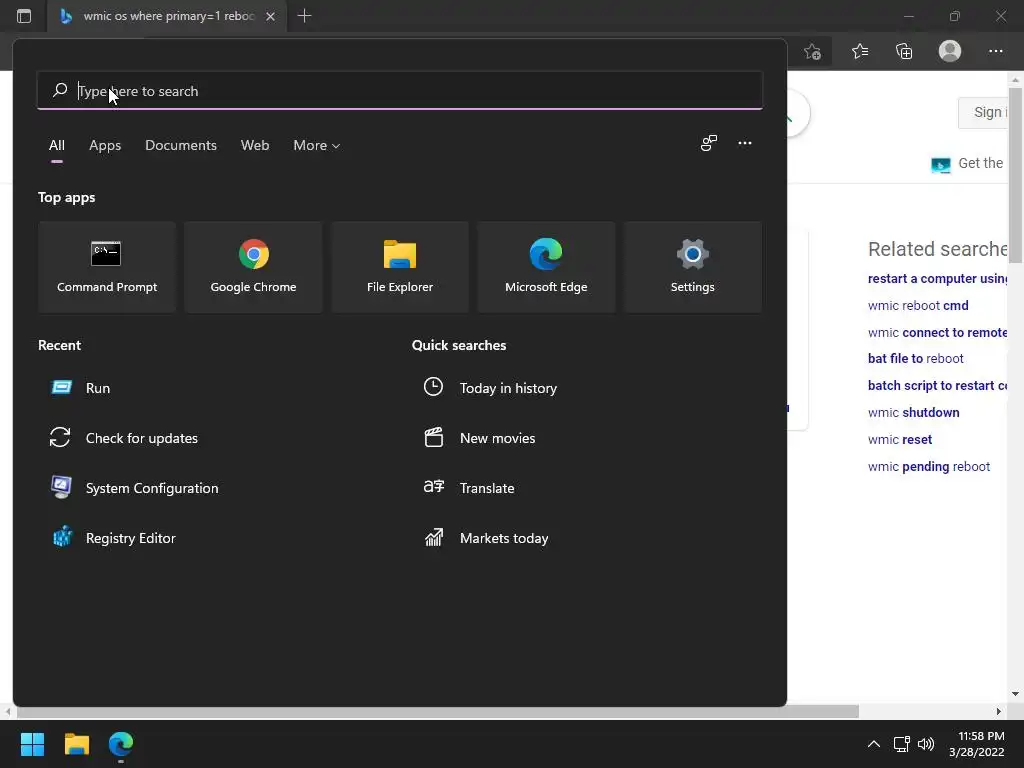Click the search options ellipsis icon
Screen dimensions: 1024x768
click(744, 143)
